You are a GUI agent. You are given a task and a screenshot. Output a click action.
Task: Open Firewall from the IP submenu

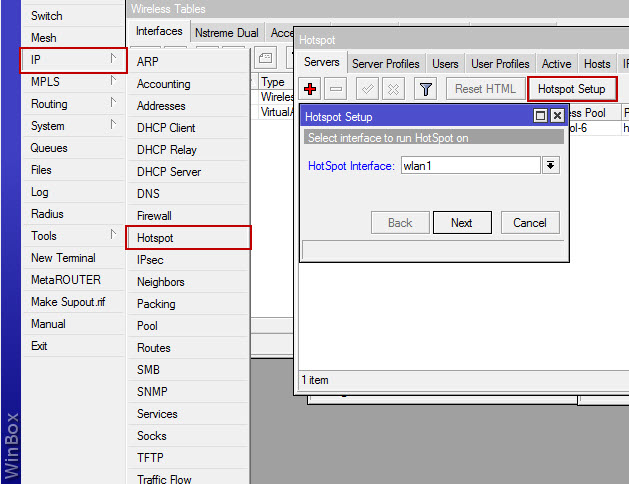[188, 216]
